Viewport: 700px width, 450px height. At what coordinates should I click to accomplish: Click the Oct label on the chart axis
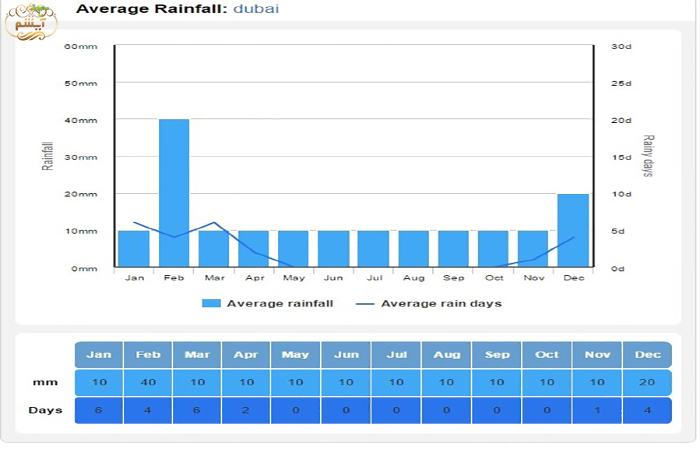click(x=494, y=278)
